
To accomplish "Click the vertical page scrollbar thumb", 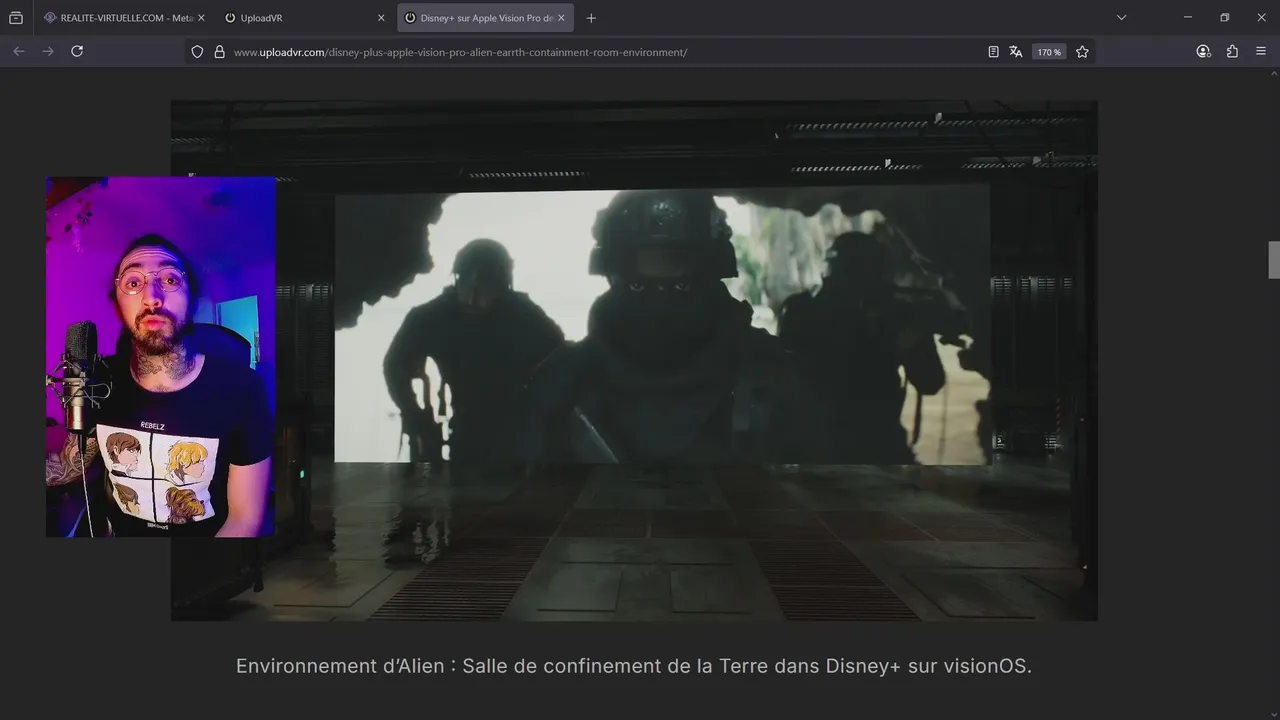I will point(1274,260).
